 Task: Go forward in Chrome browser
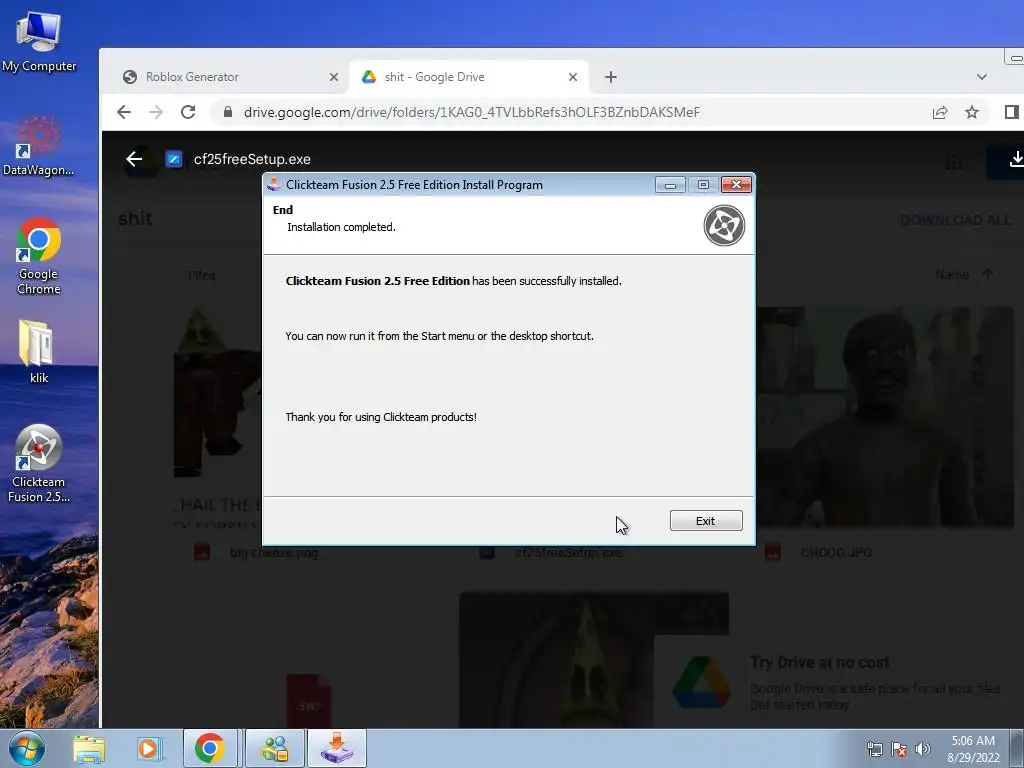coord(156,112)
